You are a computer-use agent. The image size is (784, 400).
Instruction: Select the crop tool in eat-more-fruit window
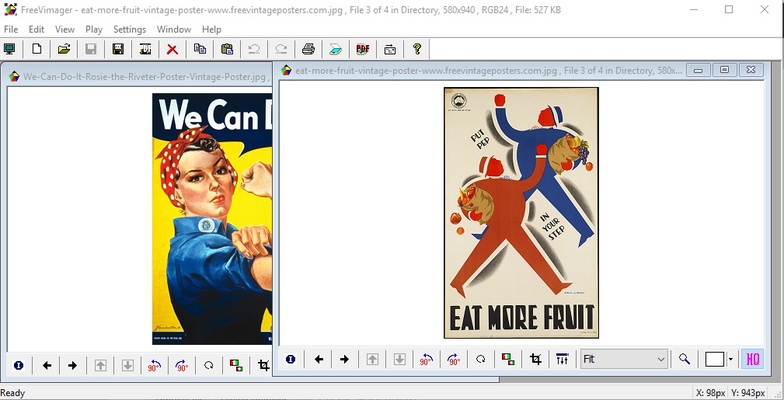coord(535,359)
